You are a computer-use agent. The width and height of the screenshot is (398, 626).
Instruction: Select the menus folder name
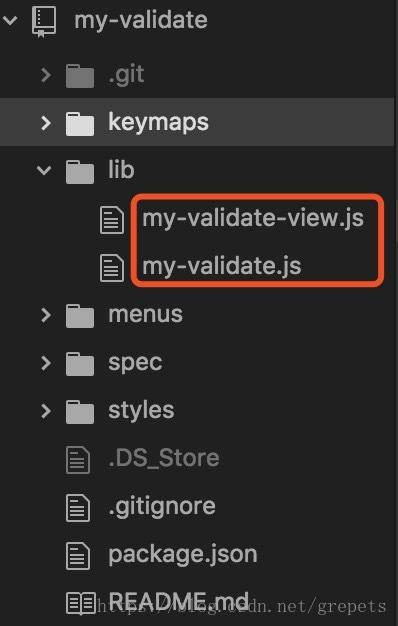145,315
